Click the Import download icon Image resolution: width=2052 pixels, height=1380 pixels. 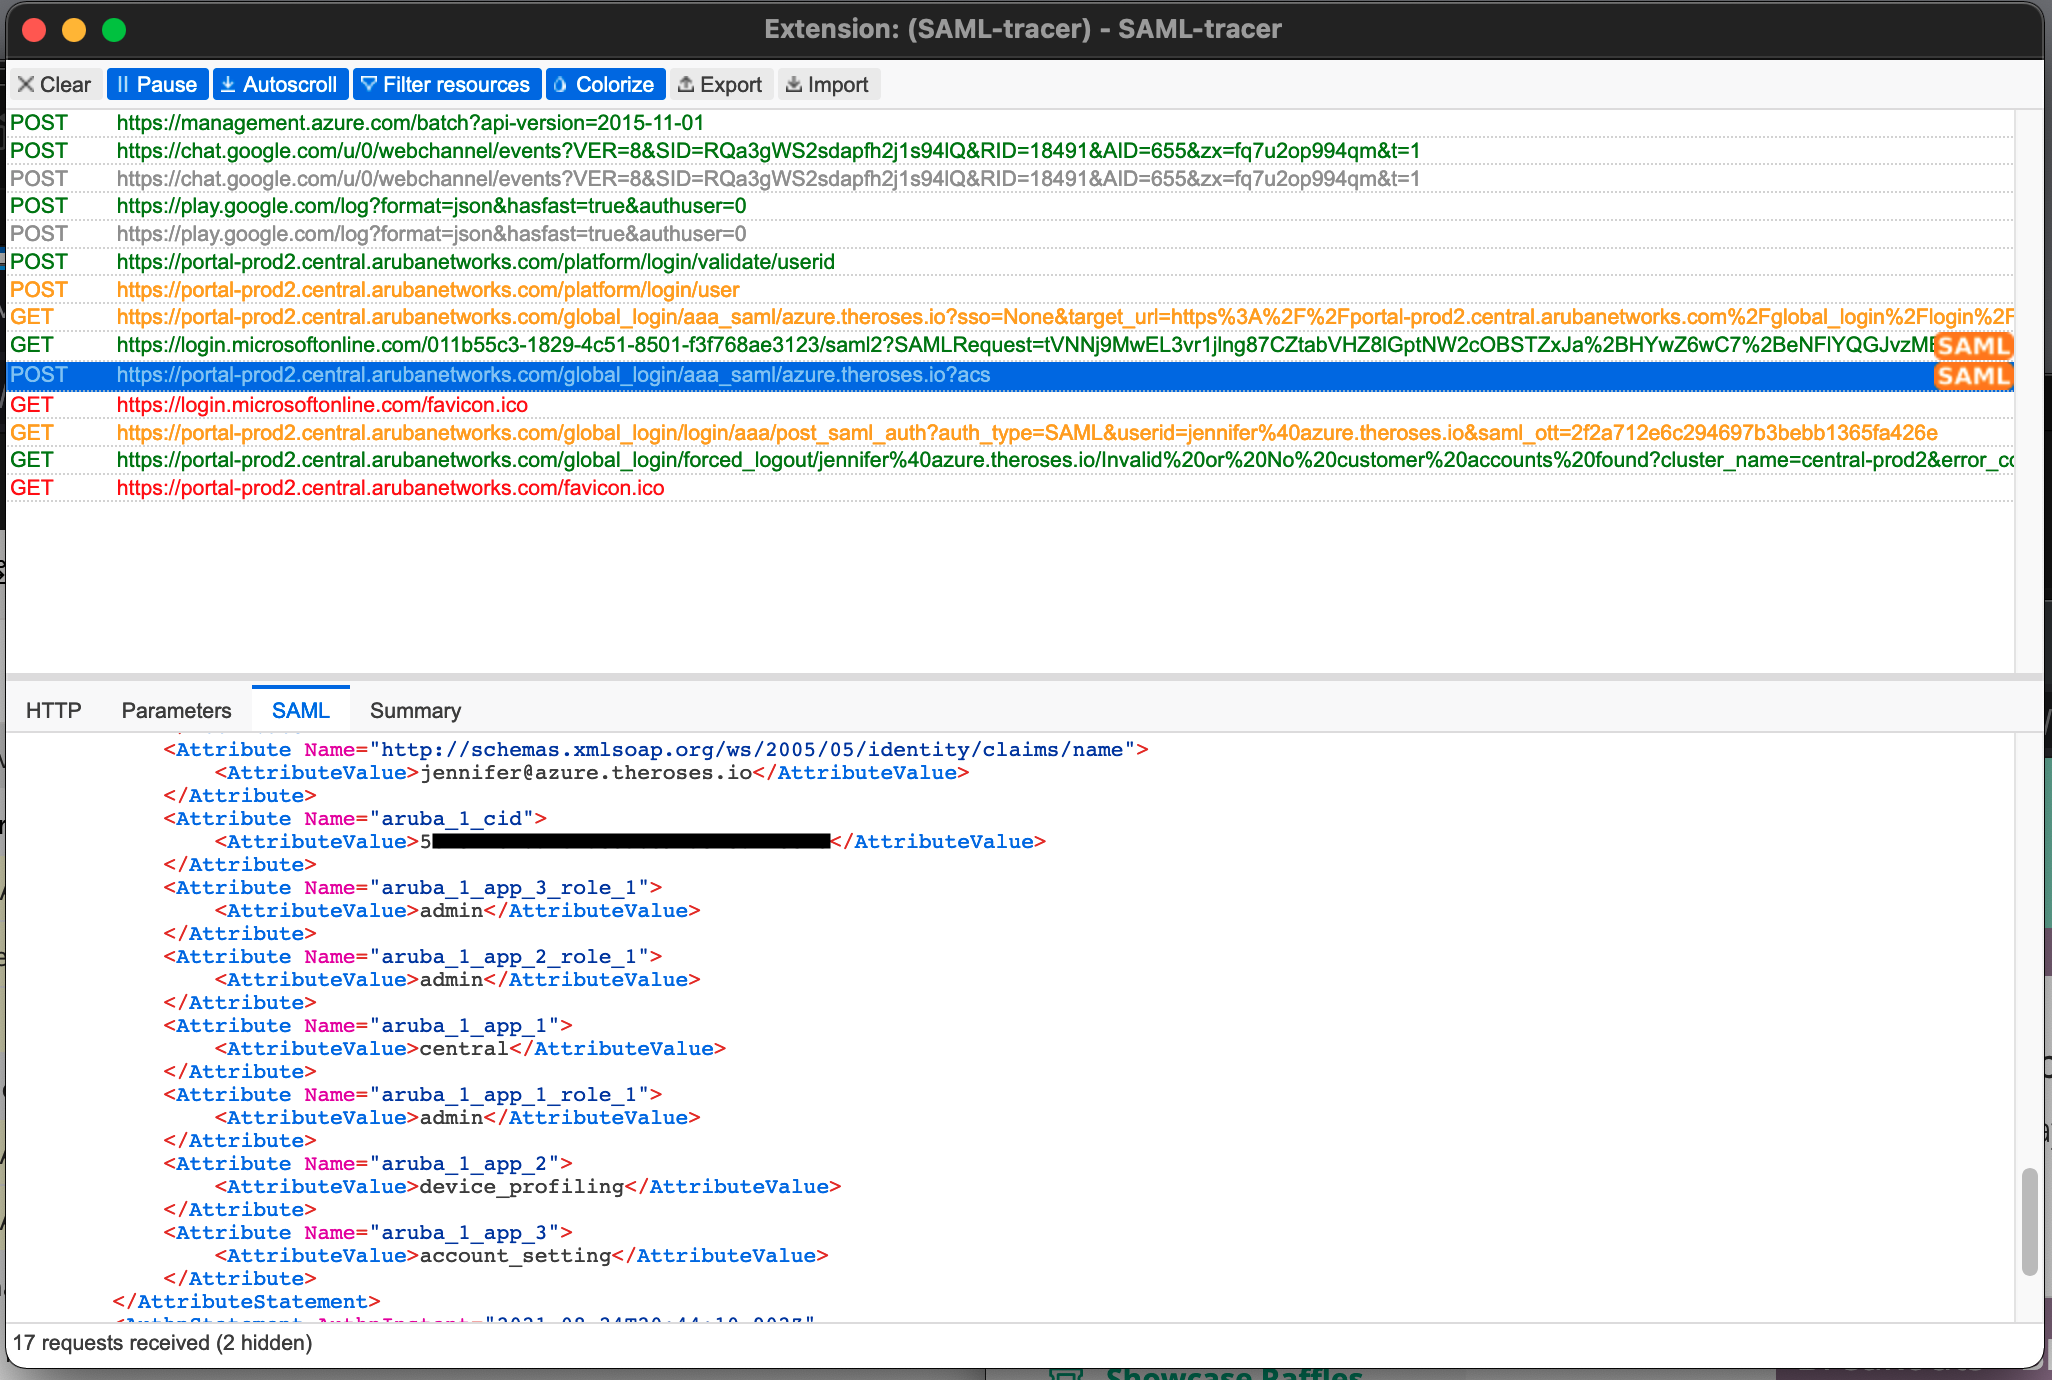794,85
